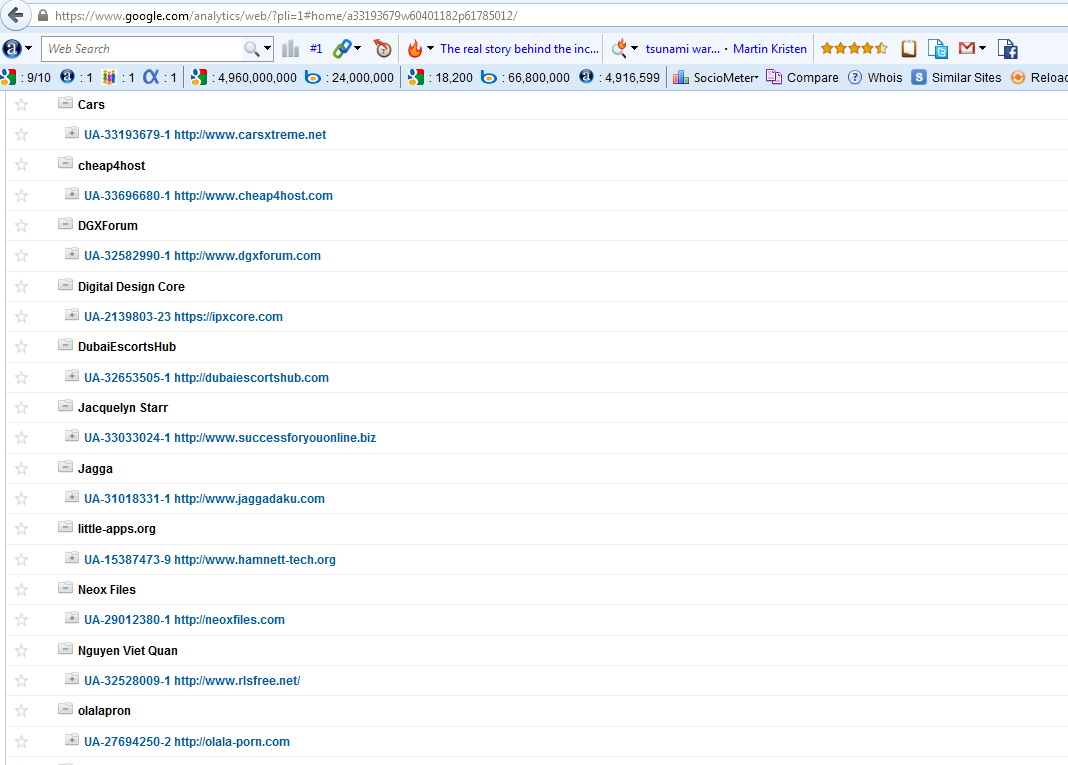Click the Facebook share toolbar icon
Screen dimensions: 1068x765
point(1007,48)
